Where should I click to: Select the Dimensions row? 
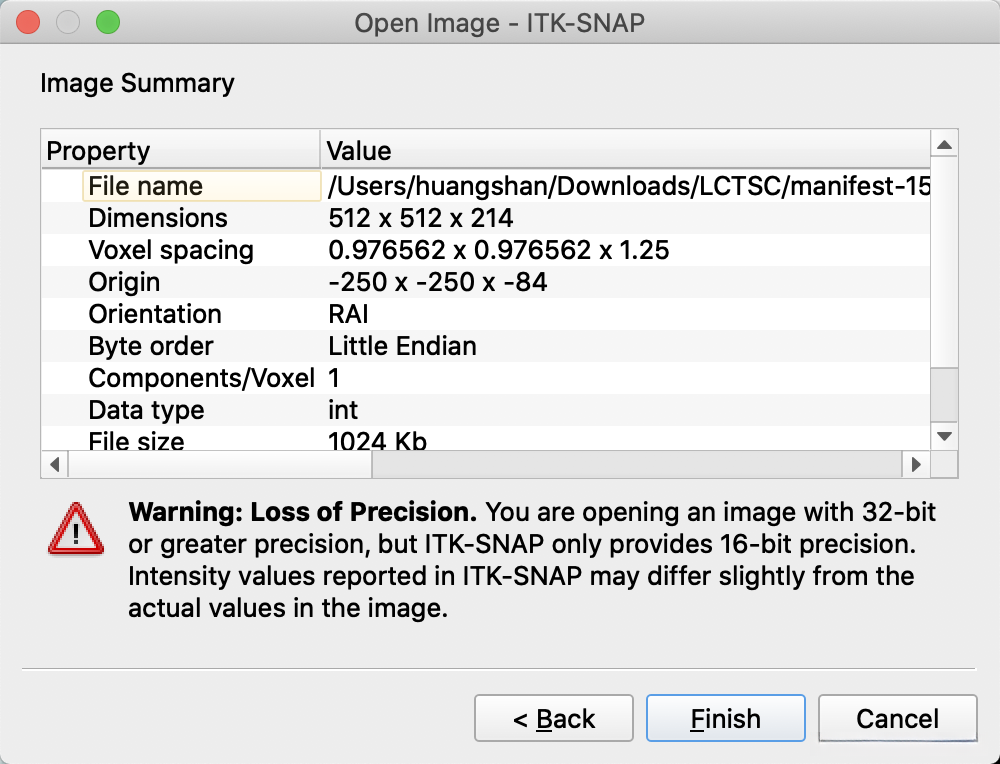point(158,218)
